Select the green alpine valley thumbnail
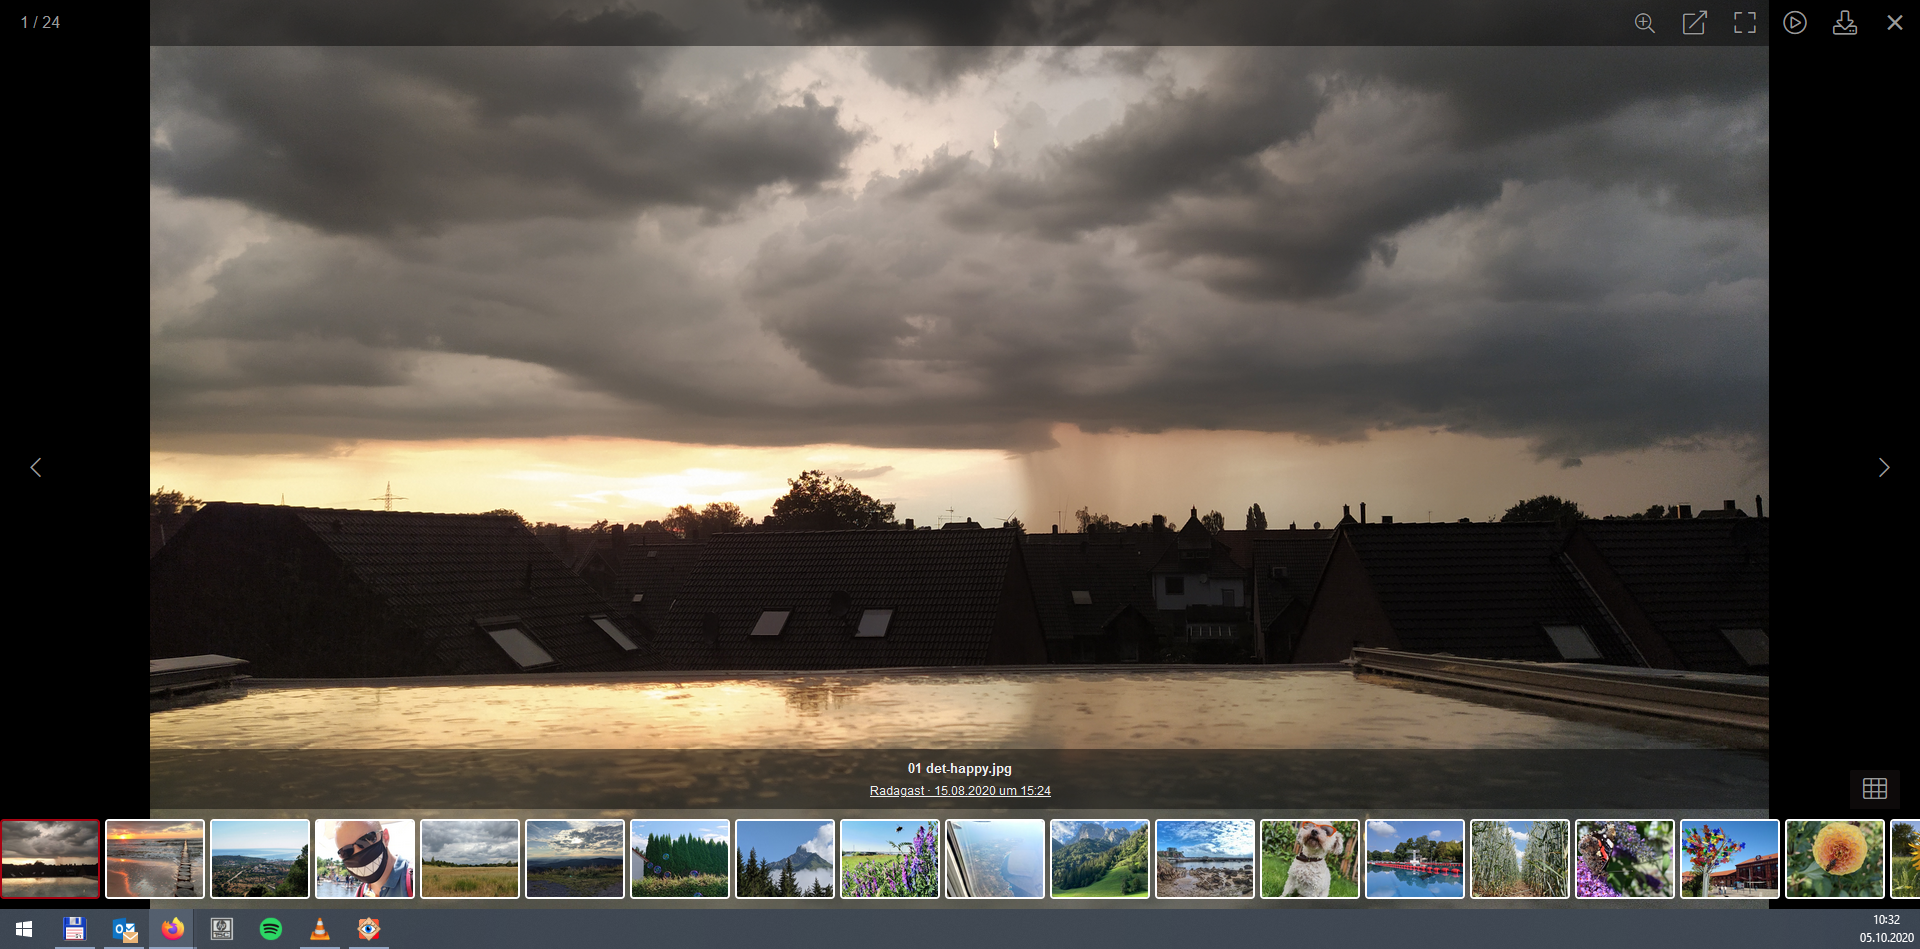Image resolution: width=1920 pixels, height=949 pixels. click(x=1100, y=859)
